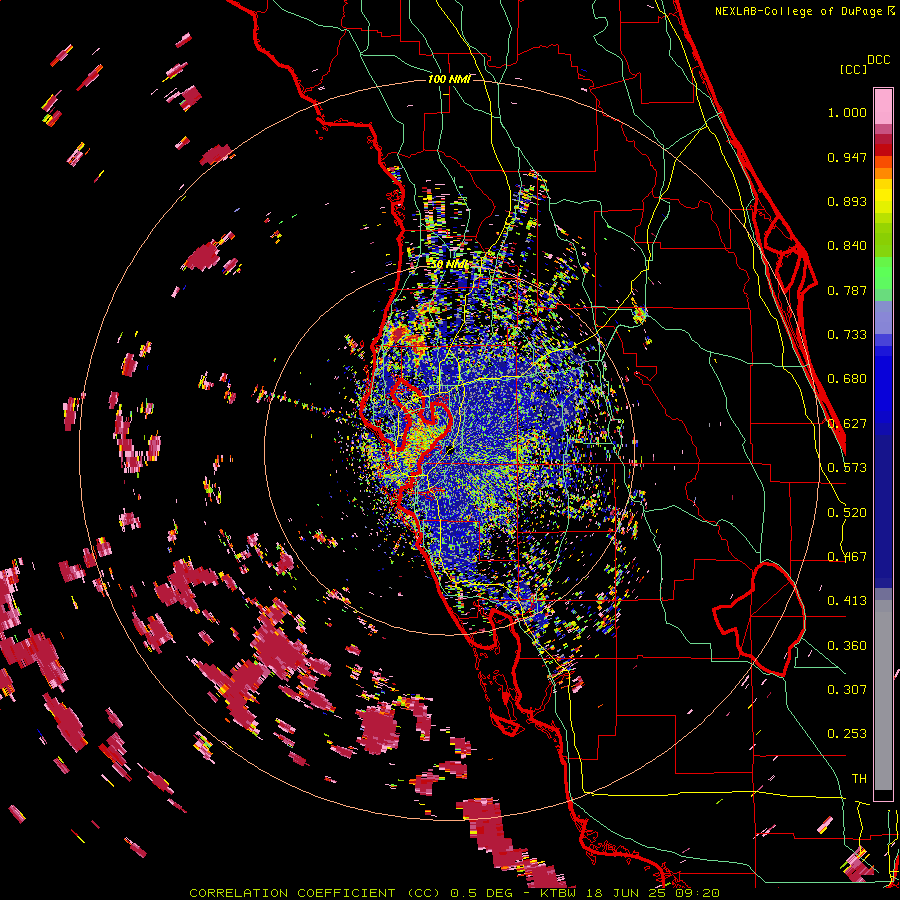900x900 pixels.
Task: Click the DCC product label
Action: pos(878,60)
